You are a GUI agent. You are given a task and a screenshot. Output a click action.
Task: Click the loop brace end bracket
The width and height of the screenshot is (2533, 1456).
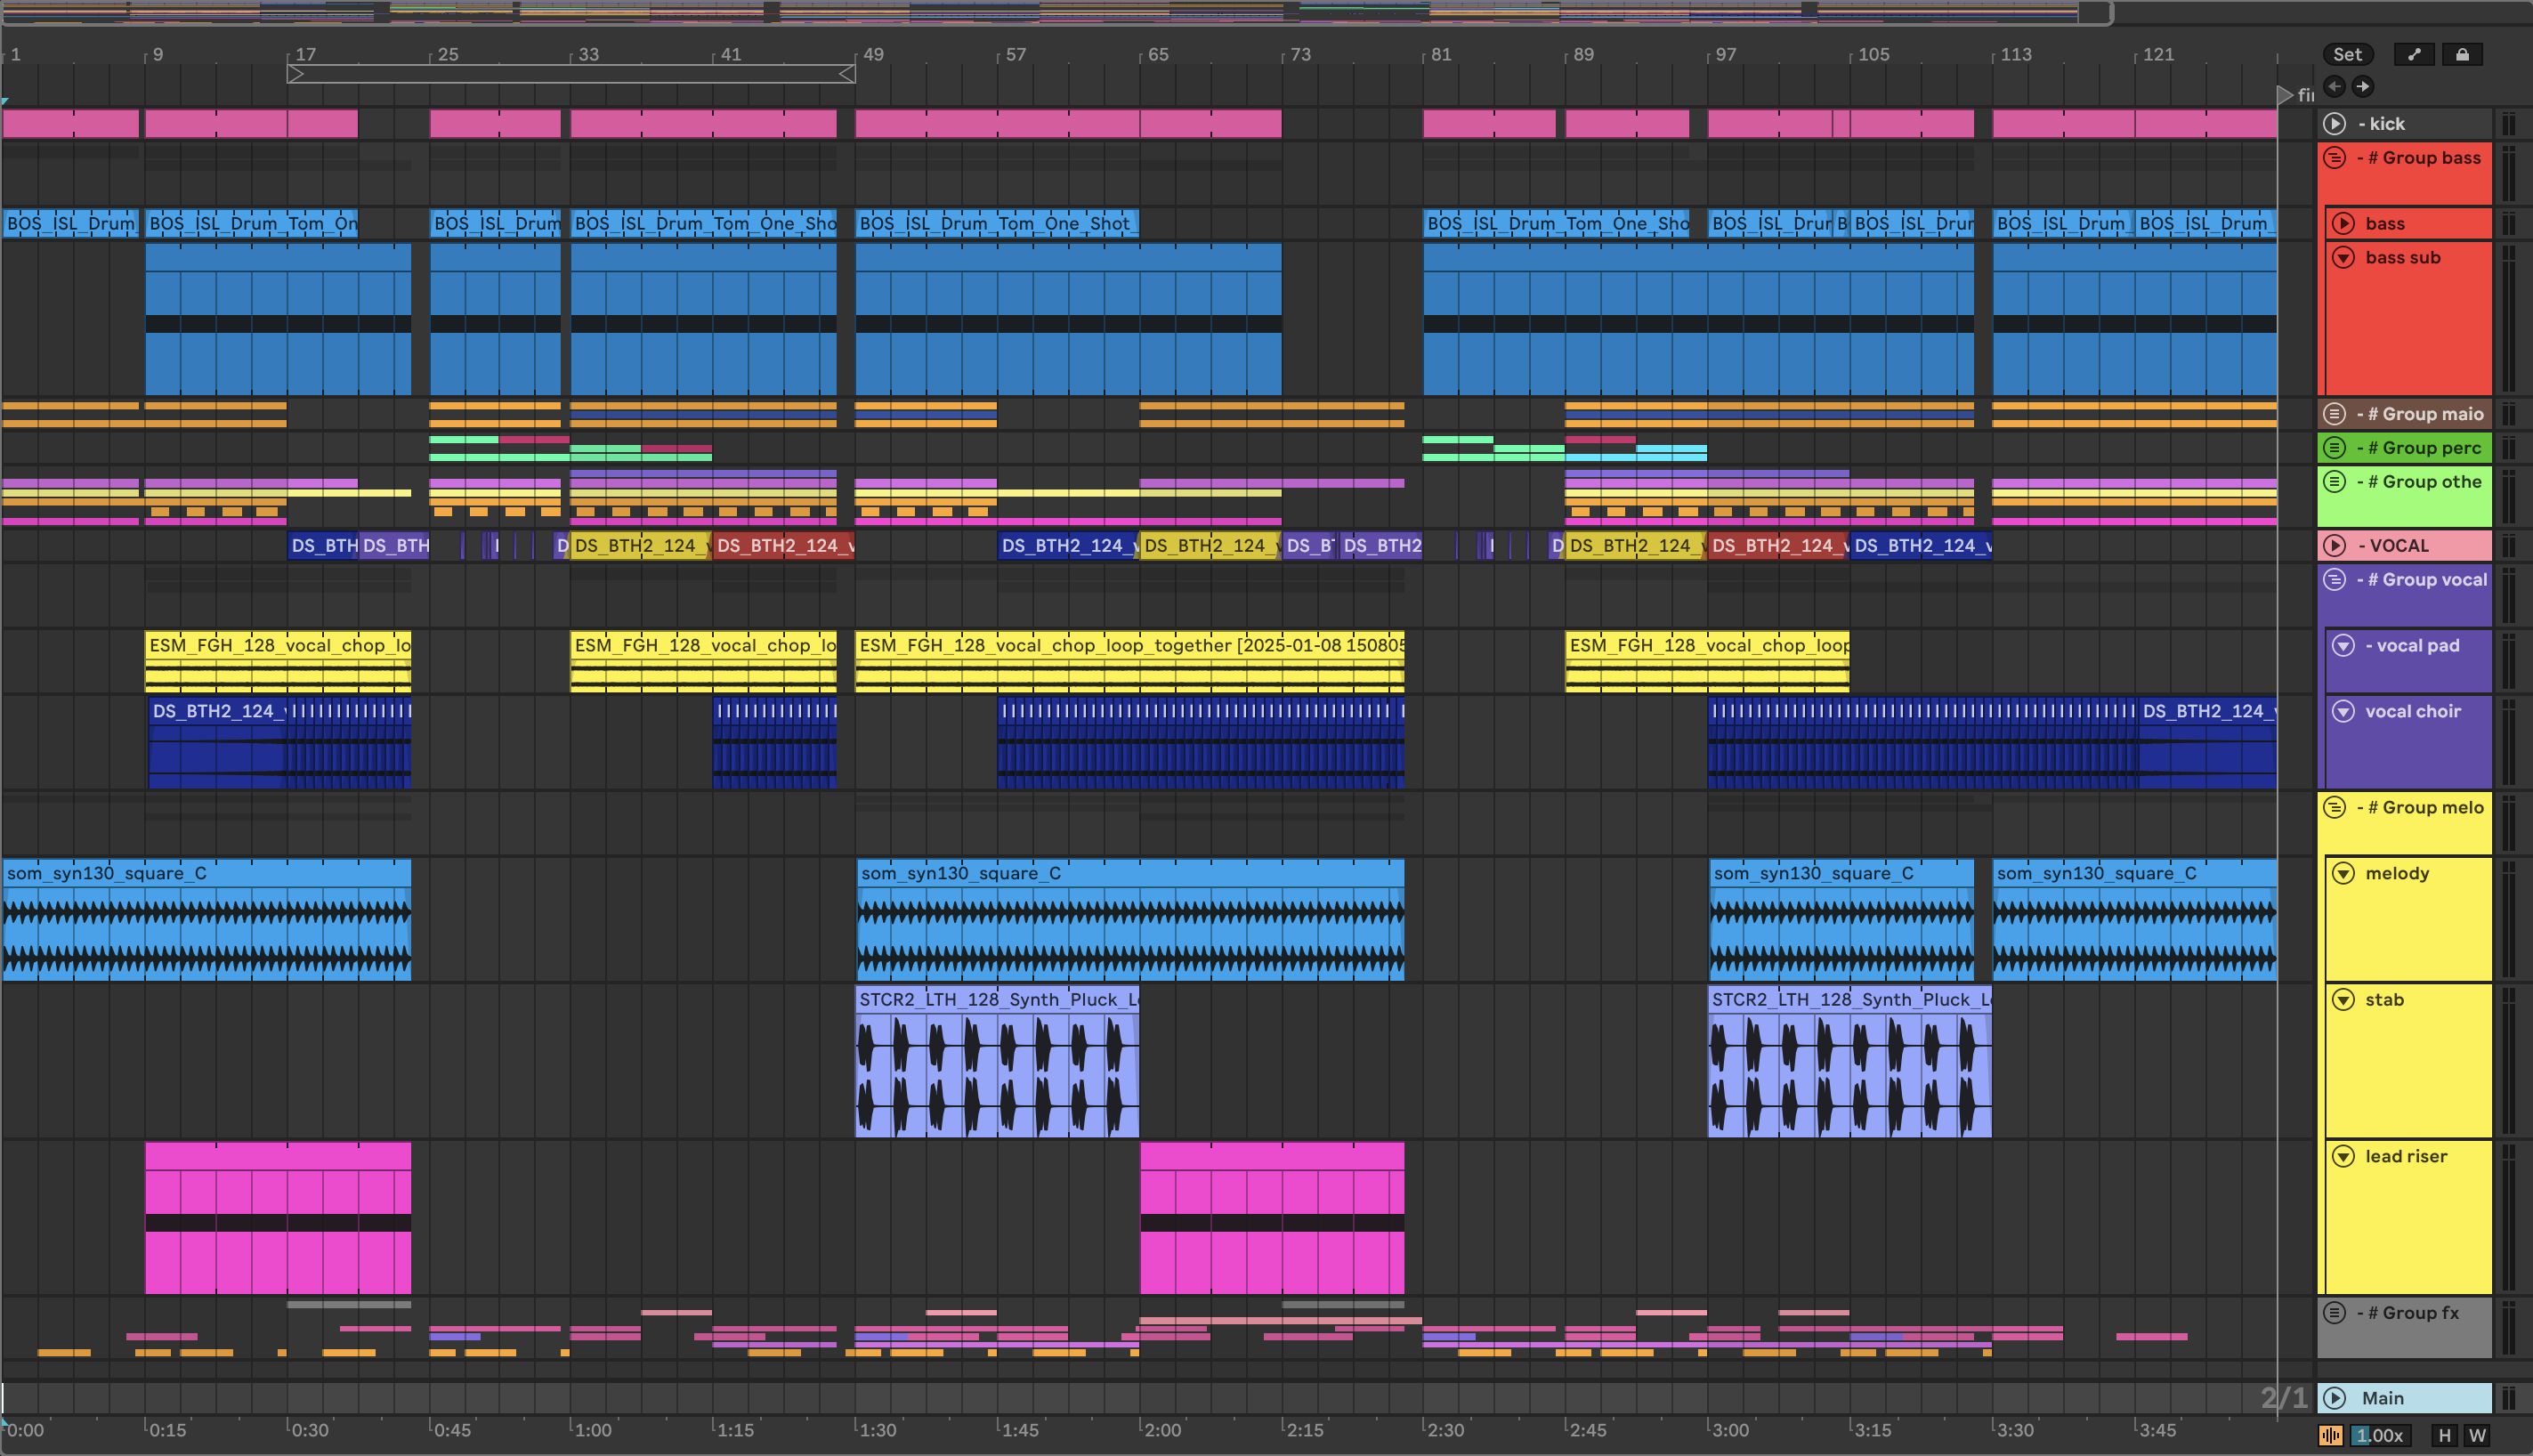847,73
